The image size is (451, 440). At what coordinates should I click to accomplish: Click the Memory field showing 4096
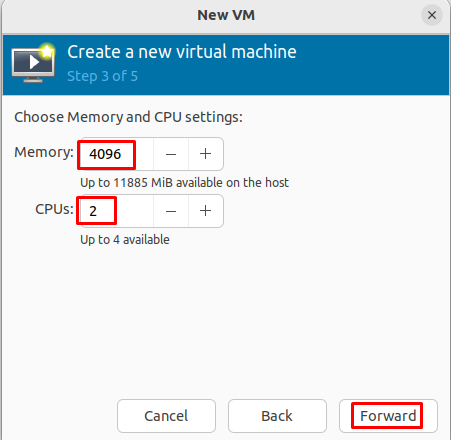[116, 154]
